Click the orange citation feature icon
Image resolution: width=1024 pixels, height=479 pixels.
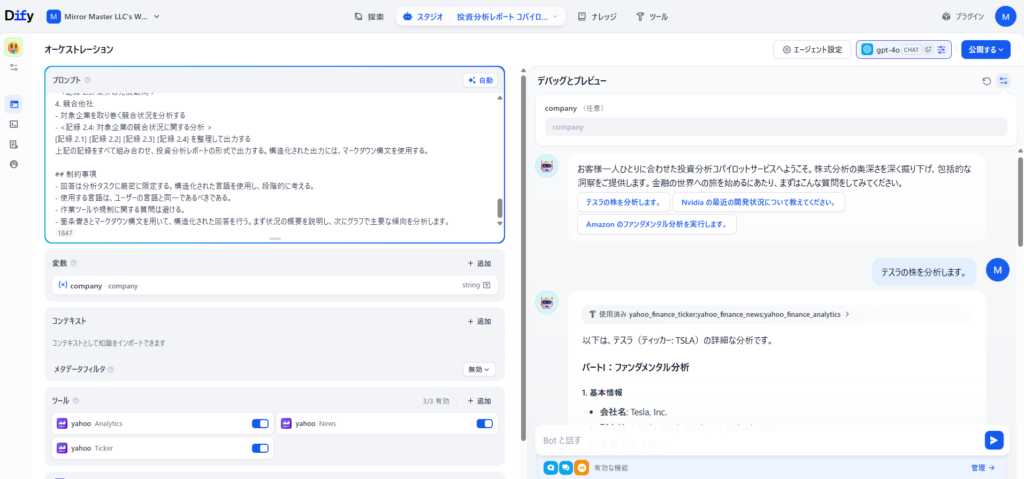coord(581,468)
